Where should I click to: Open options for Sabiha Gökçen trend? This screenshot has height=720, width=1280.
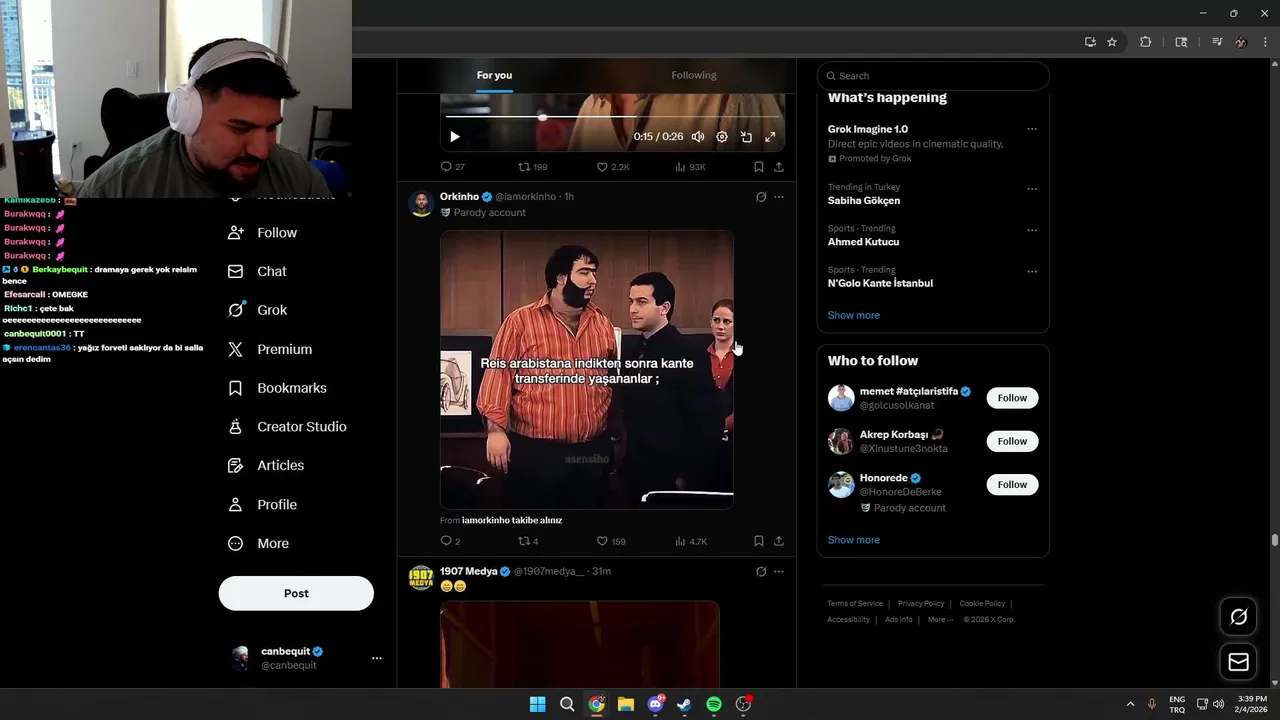tap(1032, 188)
